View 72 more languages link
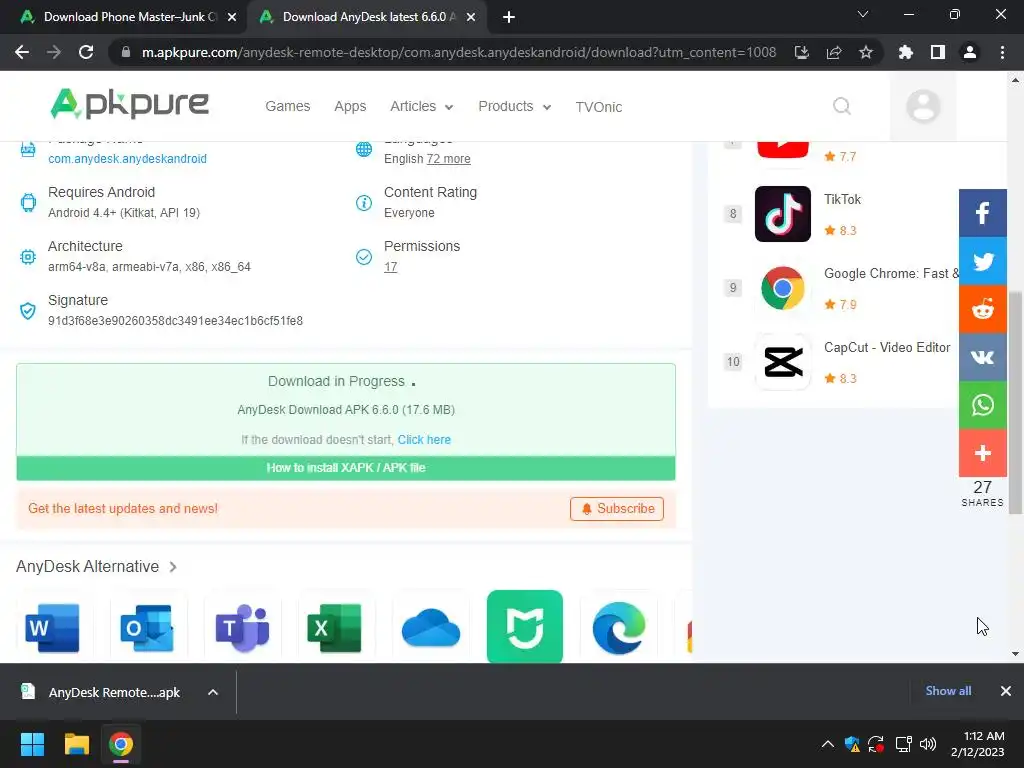The image size is (1024, 768). (x=449, y=159)
